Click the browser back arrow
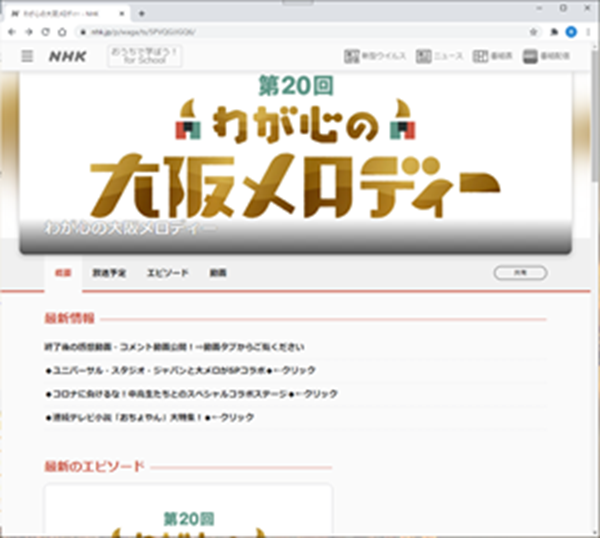The image size is (600, 538). (13, 32)
